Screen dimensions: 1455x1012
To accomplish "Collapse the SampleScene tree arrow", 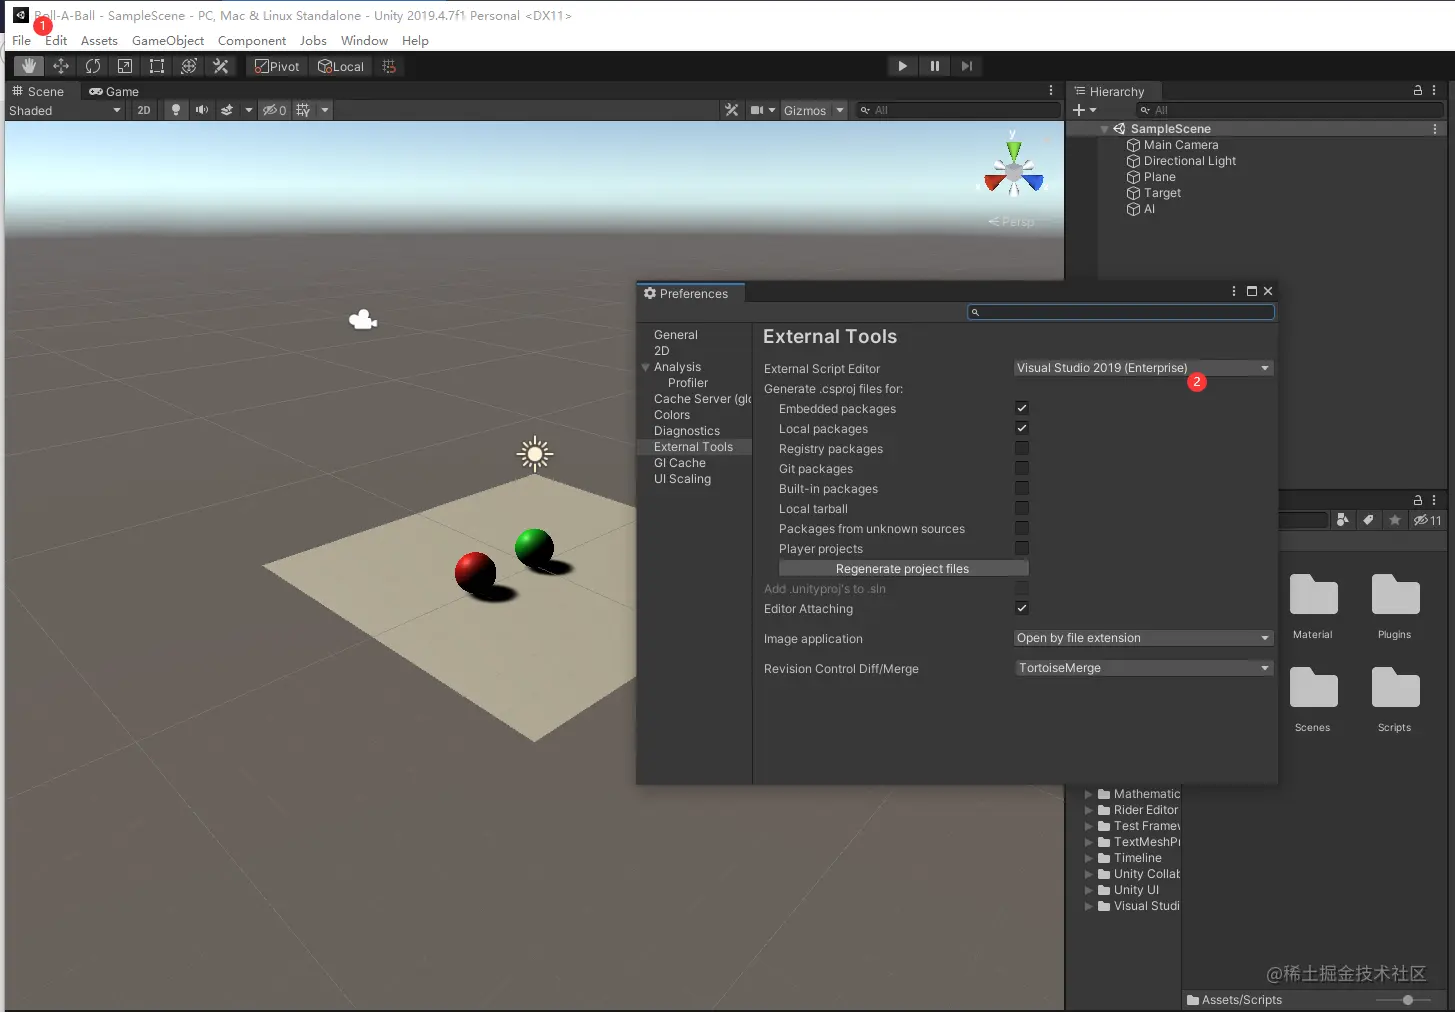I will [x=1104, y=129].
